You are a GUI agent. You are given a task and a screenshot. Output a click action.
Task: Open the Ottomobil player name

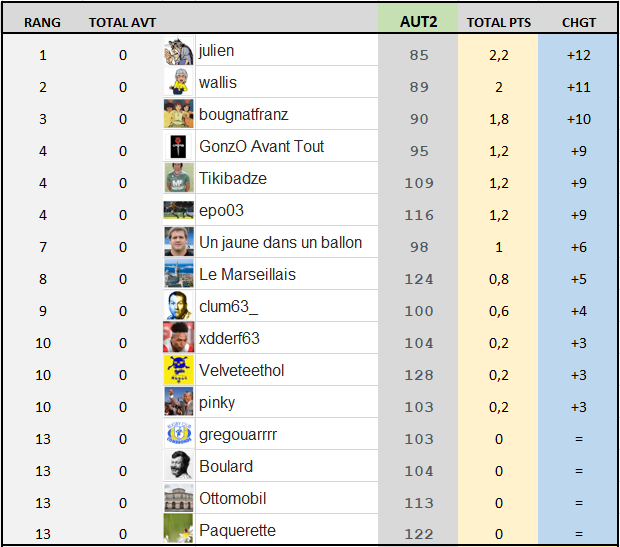point(232,498)
